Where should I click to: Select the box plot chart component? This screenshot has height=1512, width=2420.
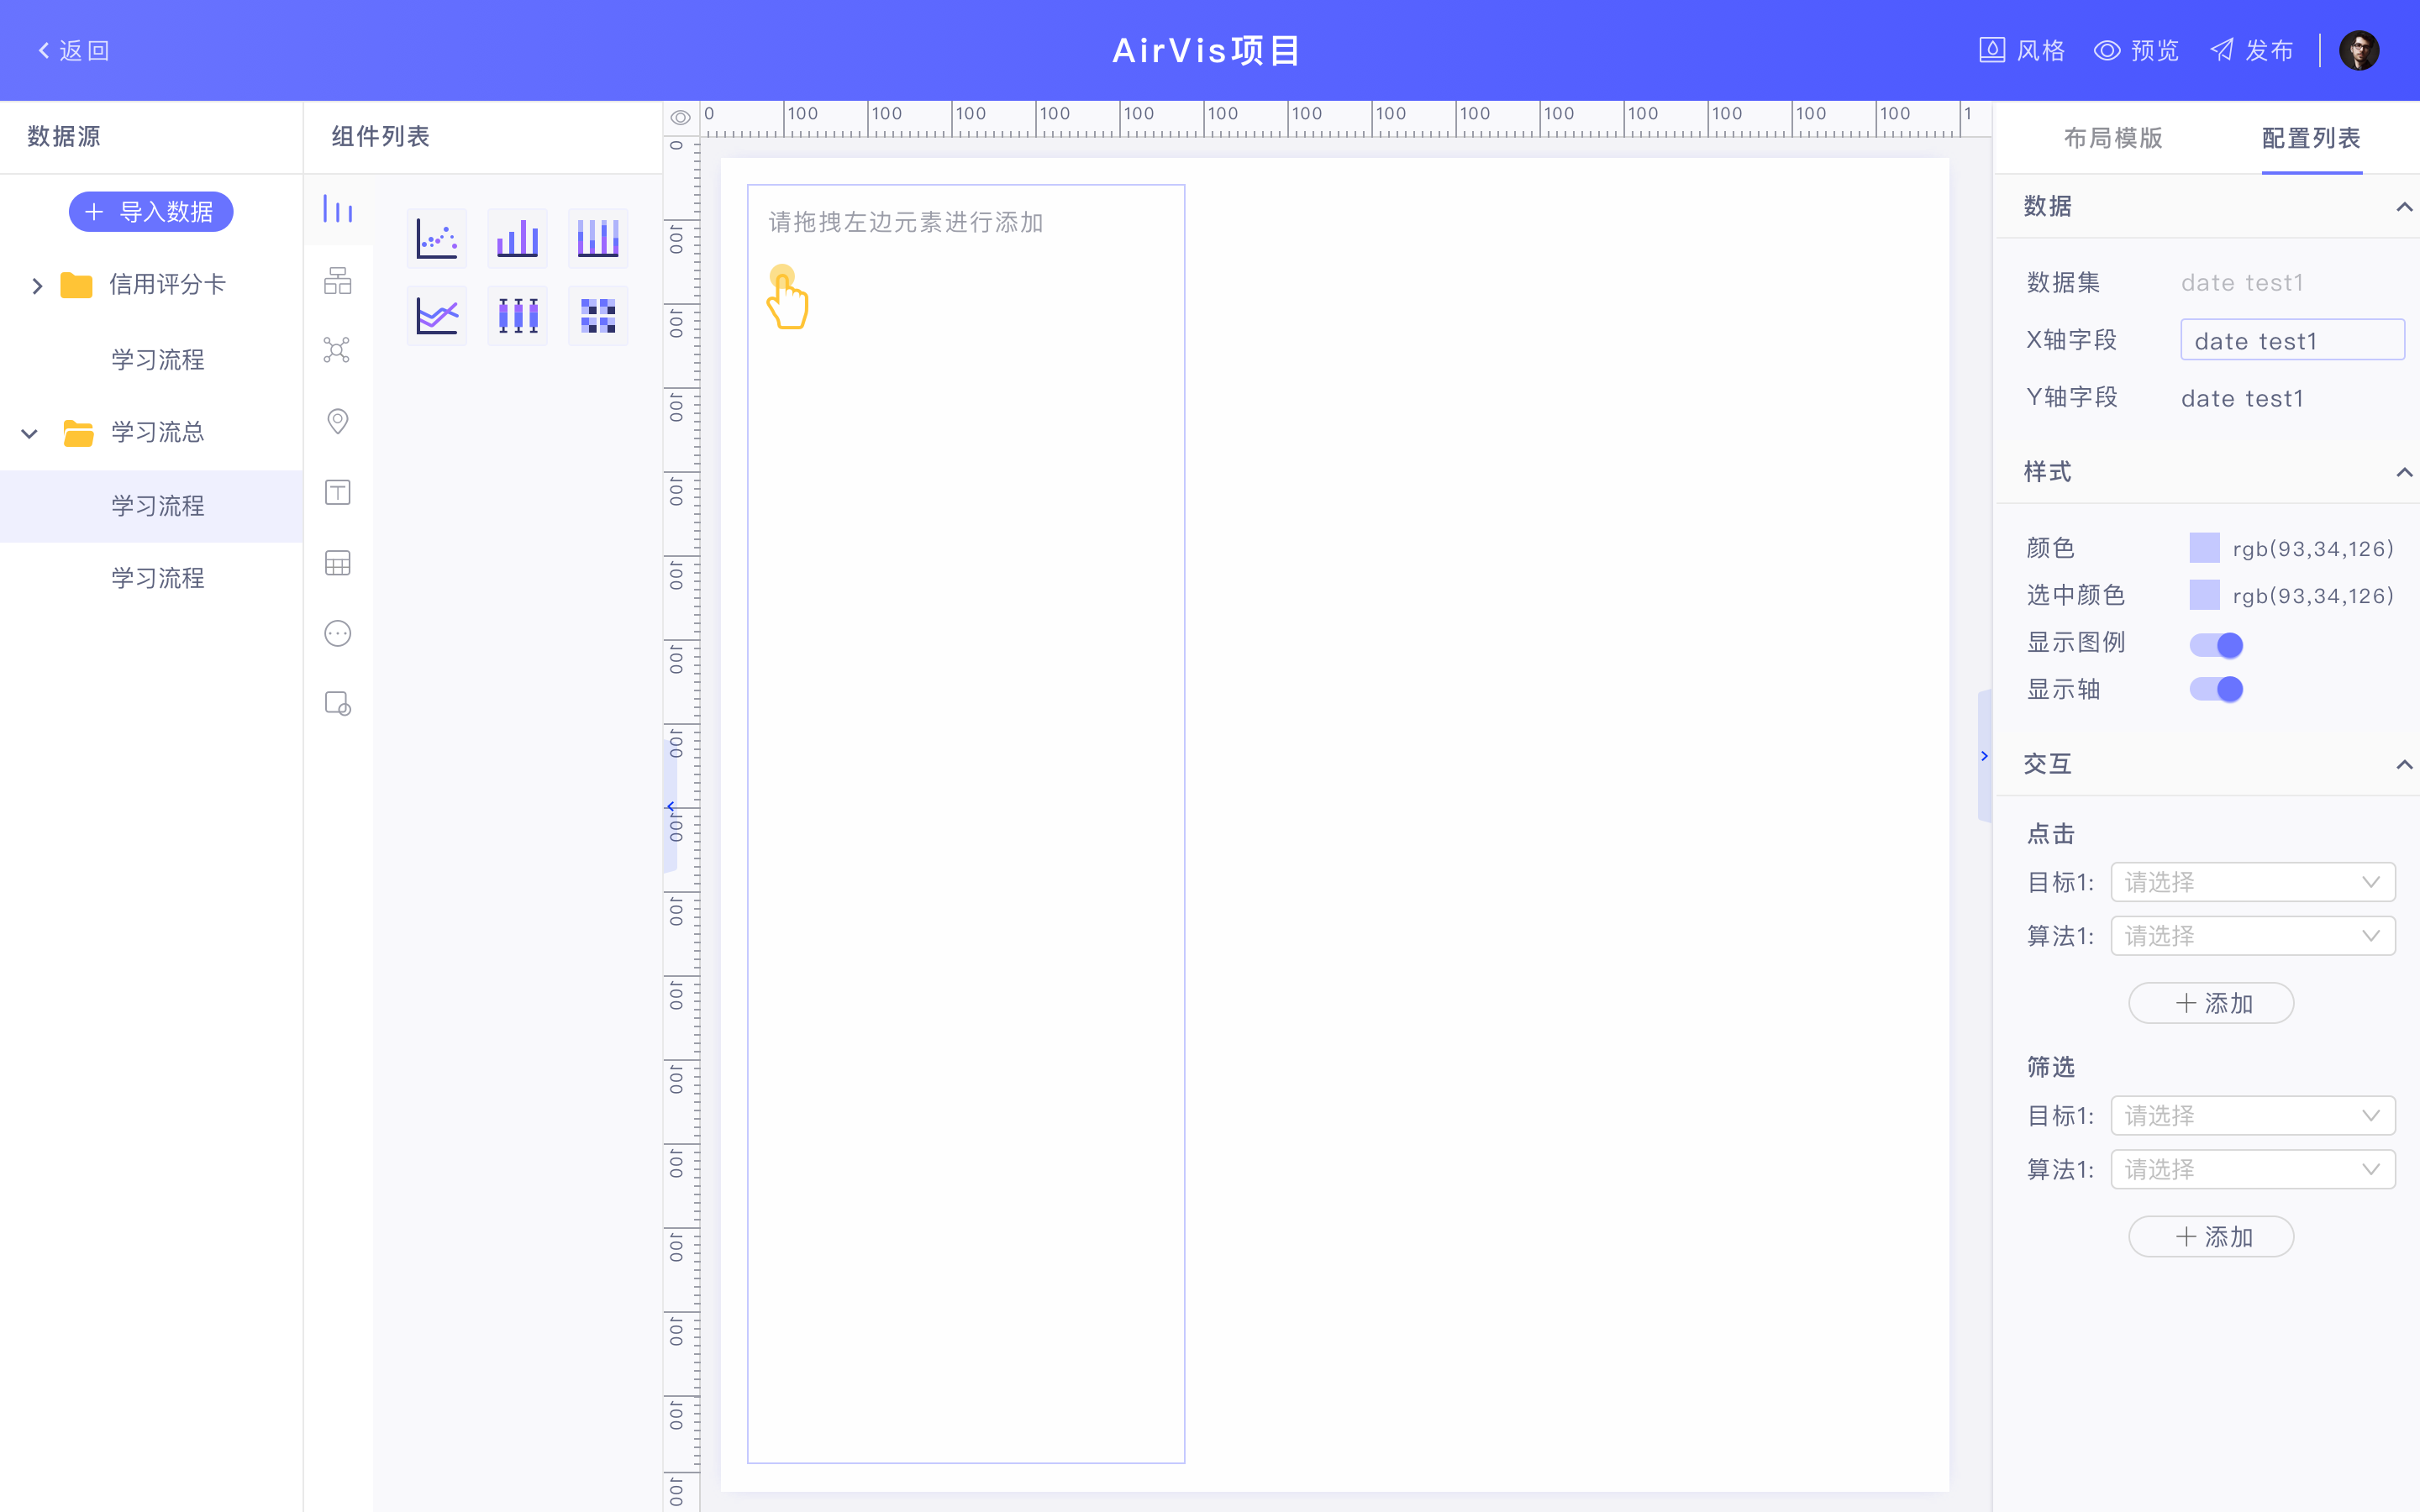[517, 316]
